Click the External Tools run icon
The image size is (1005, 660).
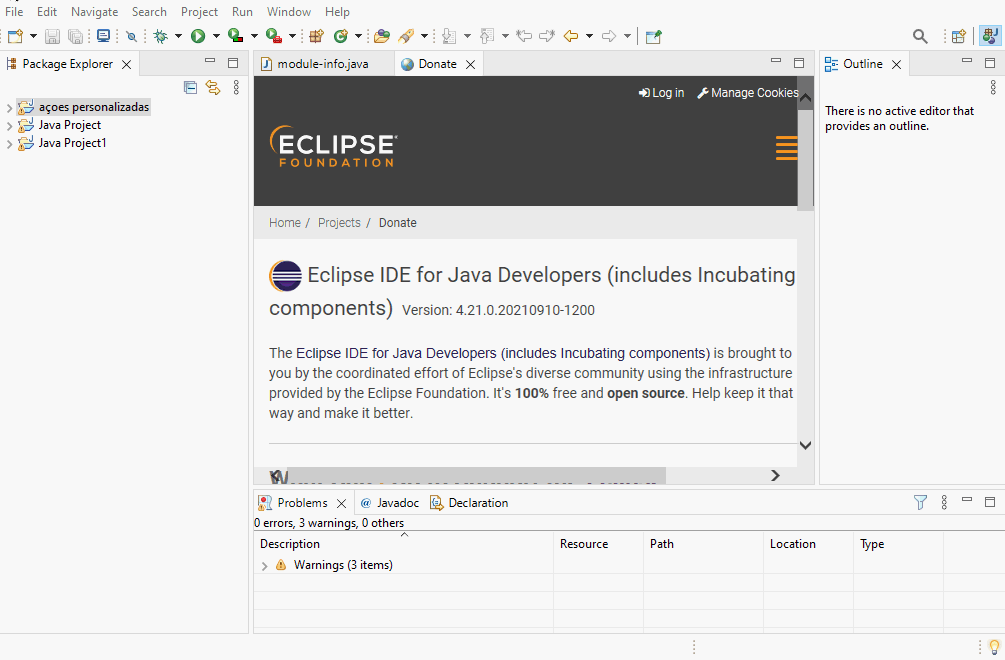pos(274,37)
